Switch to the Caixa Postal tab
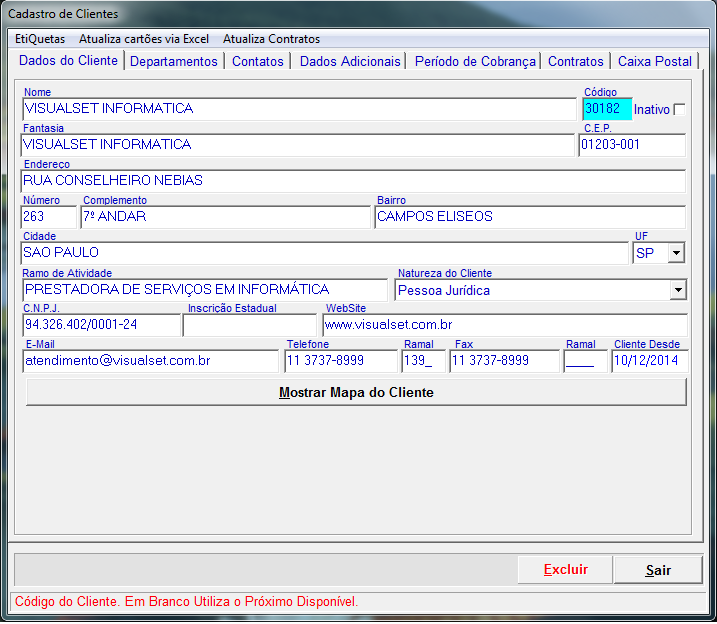The width and height of the screenshot is (717, 624). tap(654, 61)
